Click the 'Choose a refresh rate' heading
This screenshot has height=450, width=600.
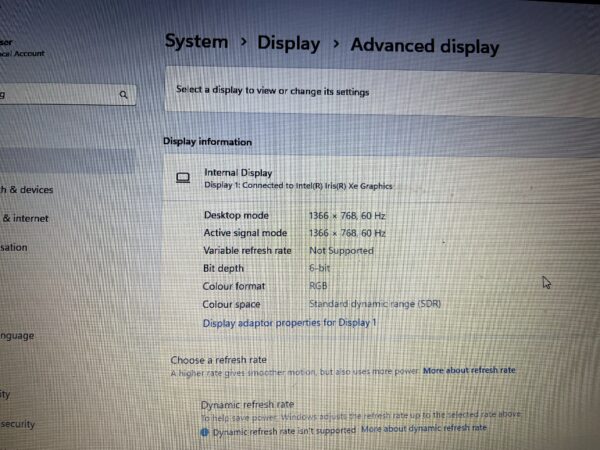[218, 360]
